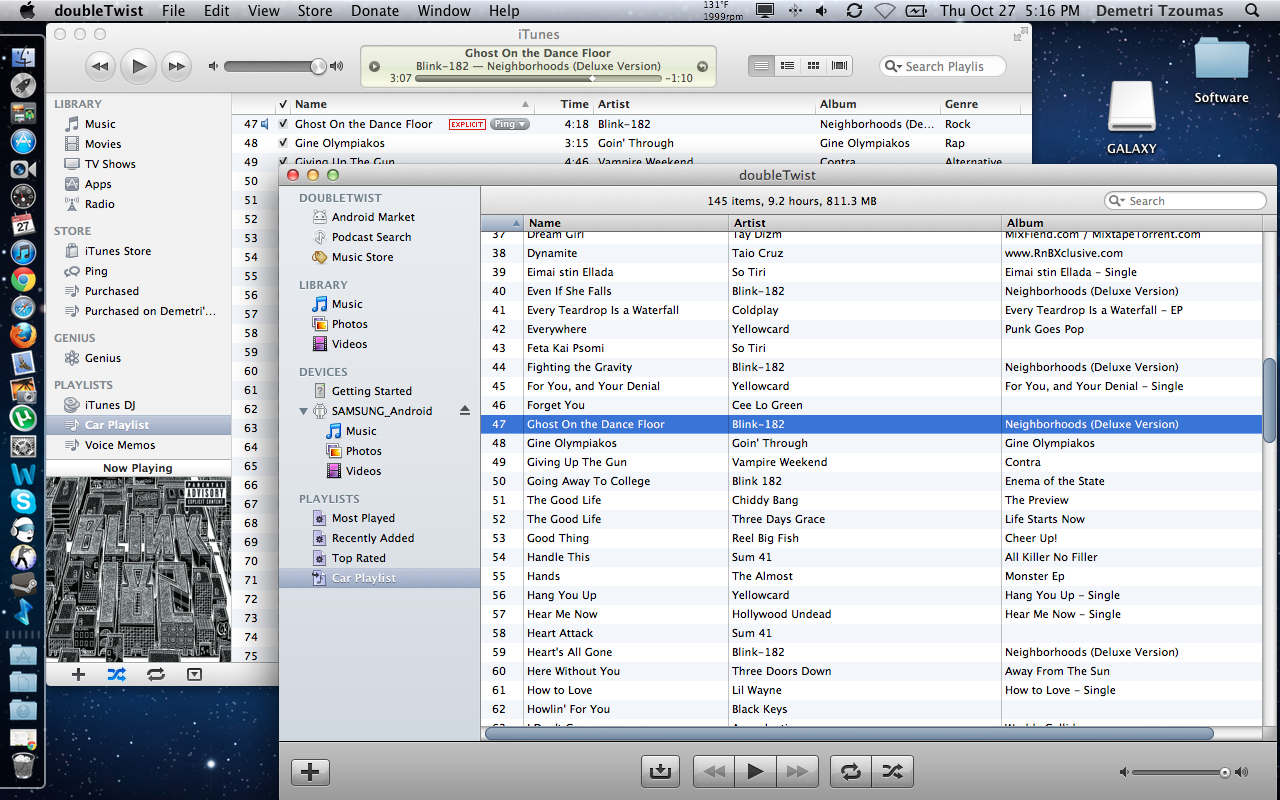Uncheck Gine Olympiakos checkbox in iTunes
This screenshot has height=800, width=1280.
pyautogui.click(x=283, y=143)
